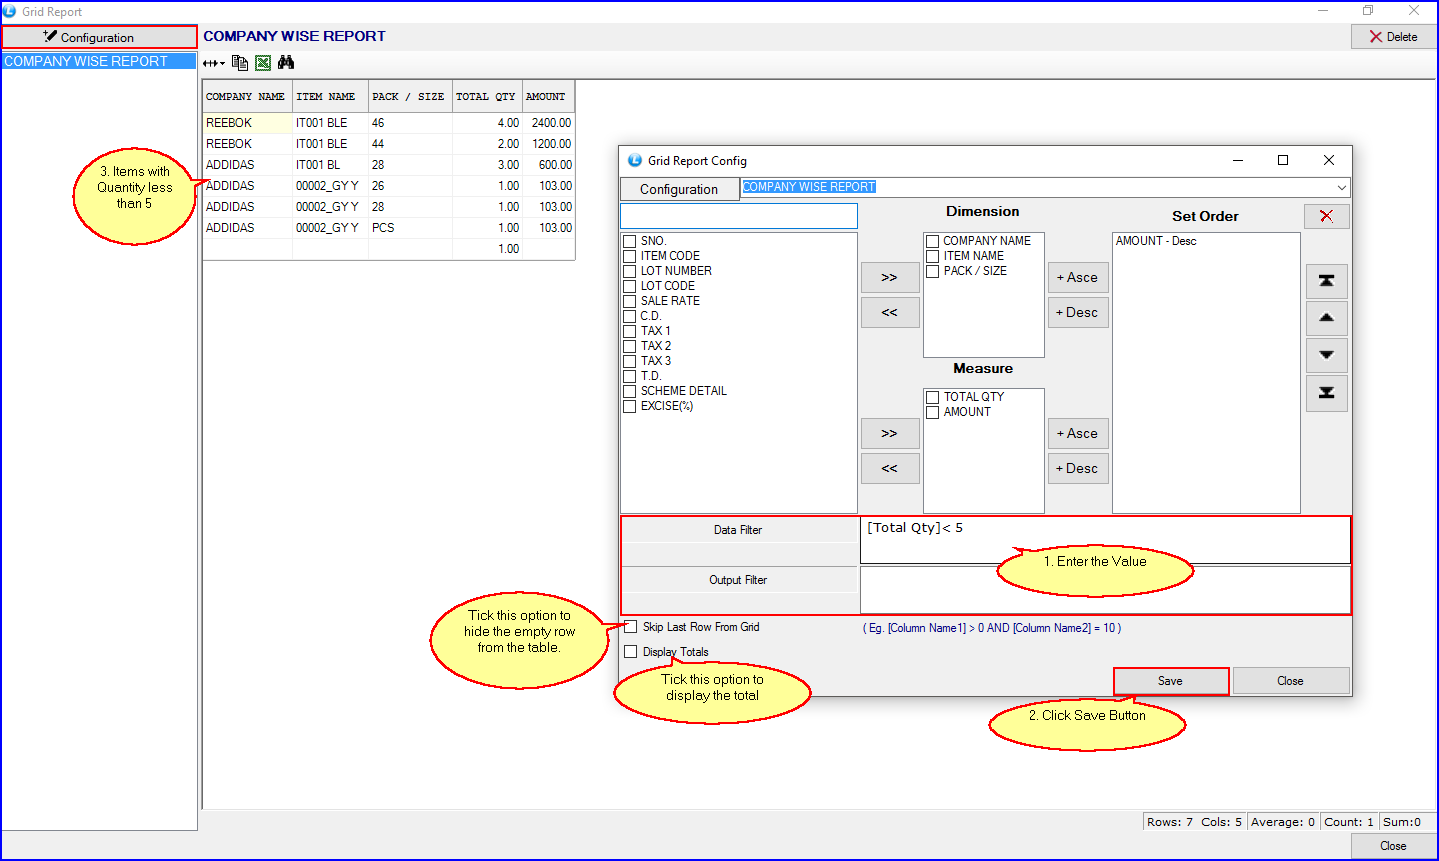Click the PACK / SIZE column header

410,97
